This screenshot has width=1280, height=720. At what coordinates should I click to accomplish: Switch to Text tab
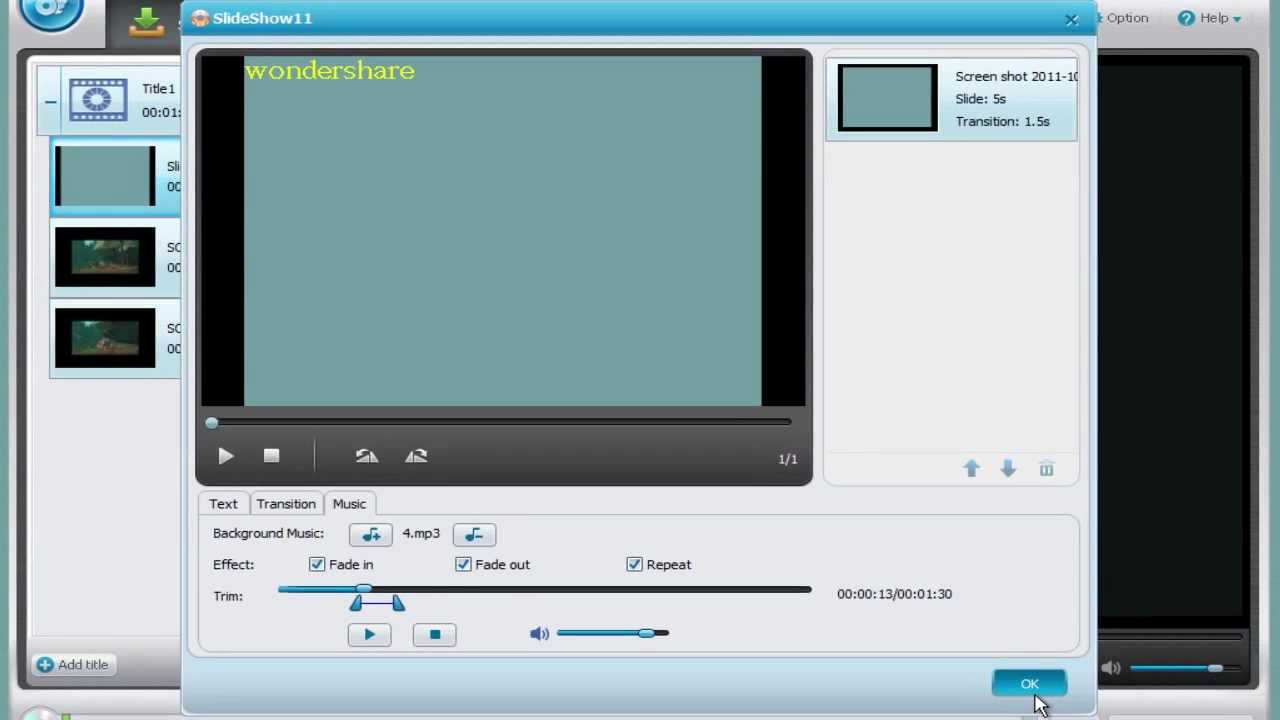click(223, 504)
